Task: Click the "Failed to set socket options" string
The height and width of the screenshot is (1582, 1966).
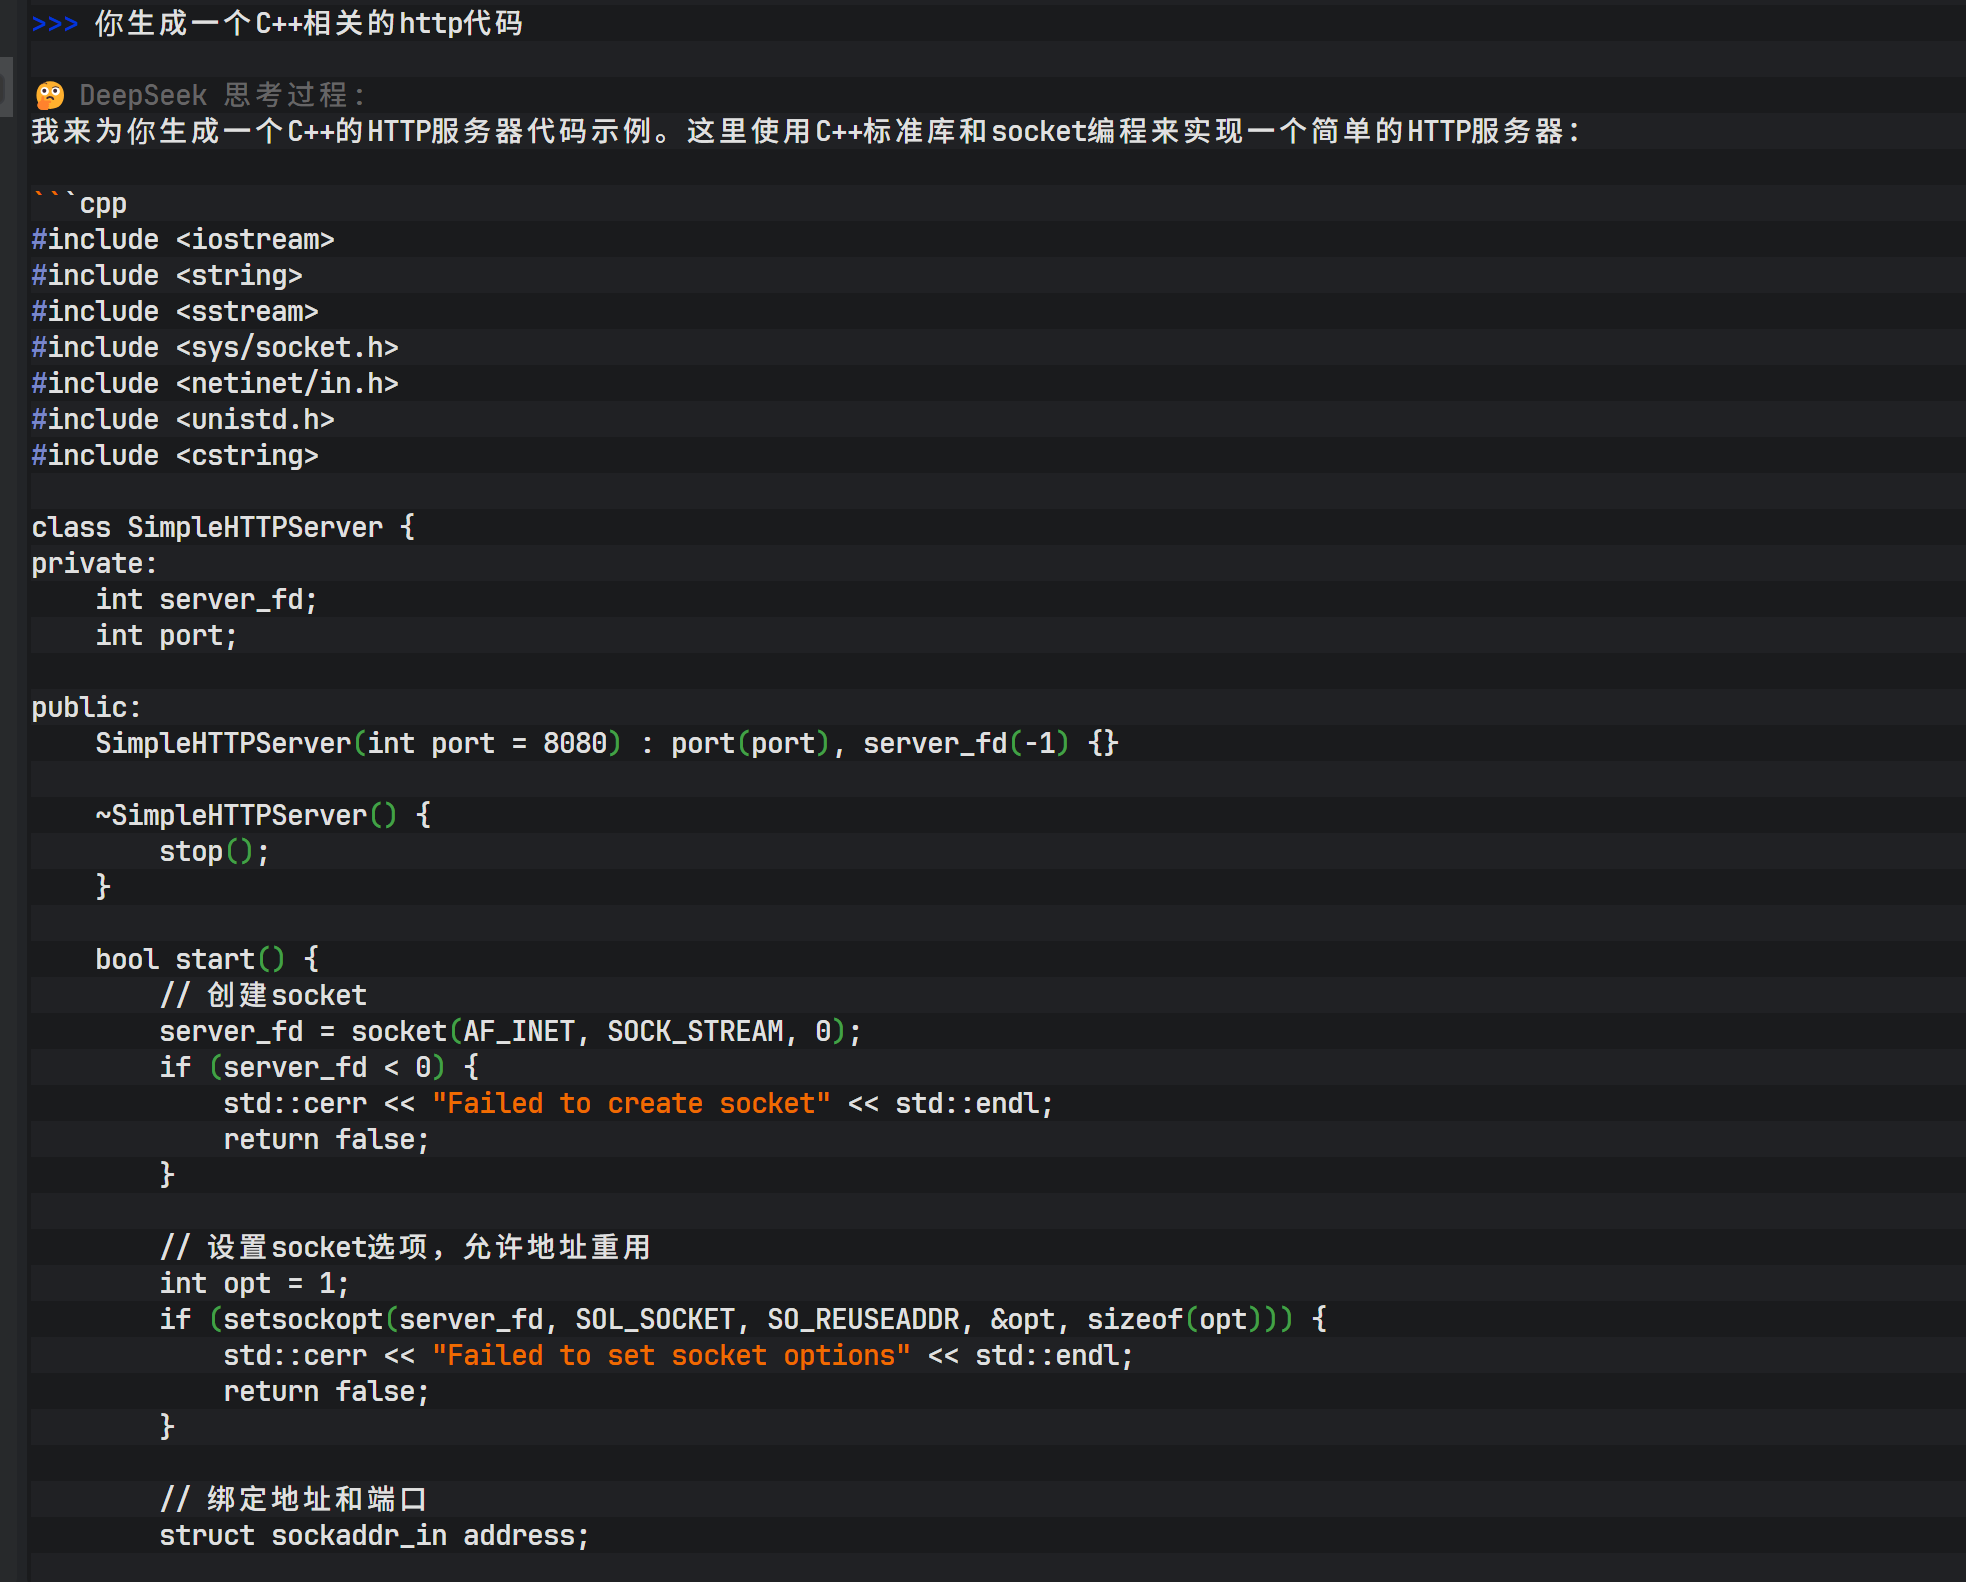Action: tap(671, 1356)
